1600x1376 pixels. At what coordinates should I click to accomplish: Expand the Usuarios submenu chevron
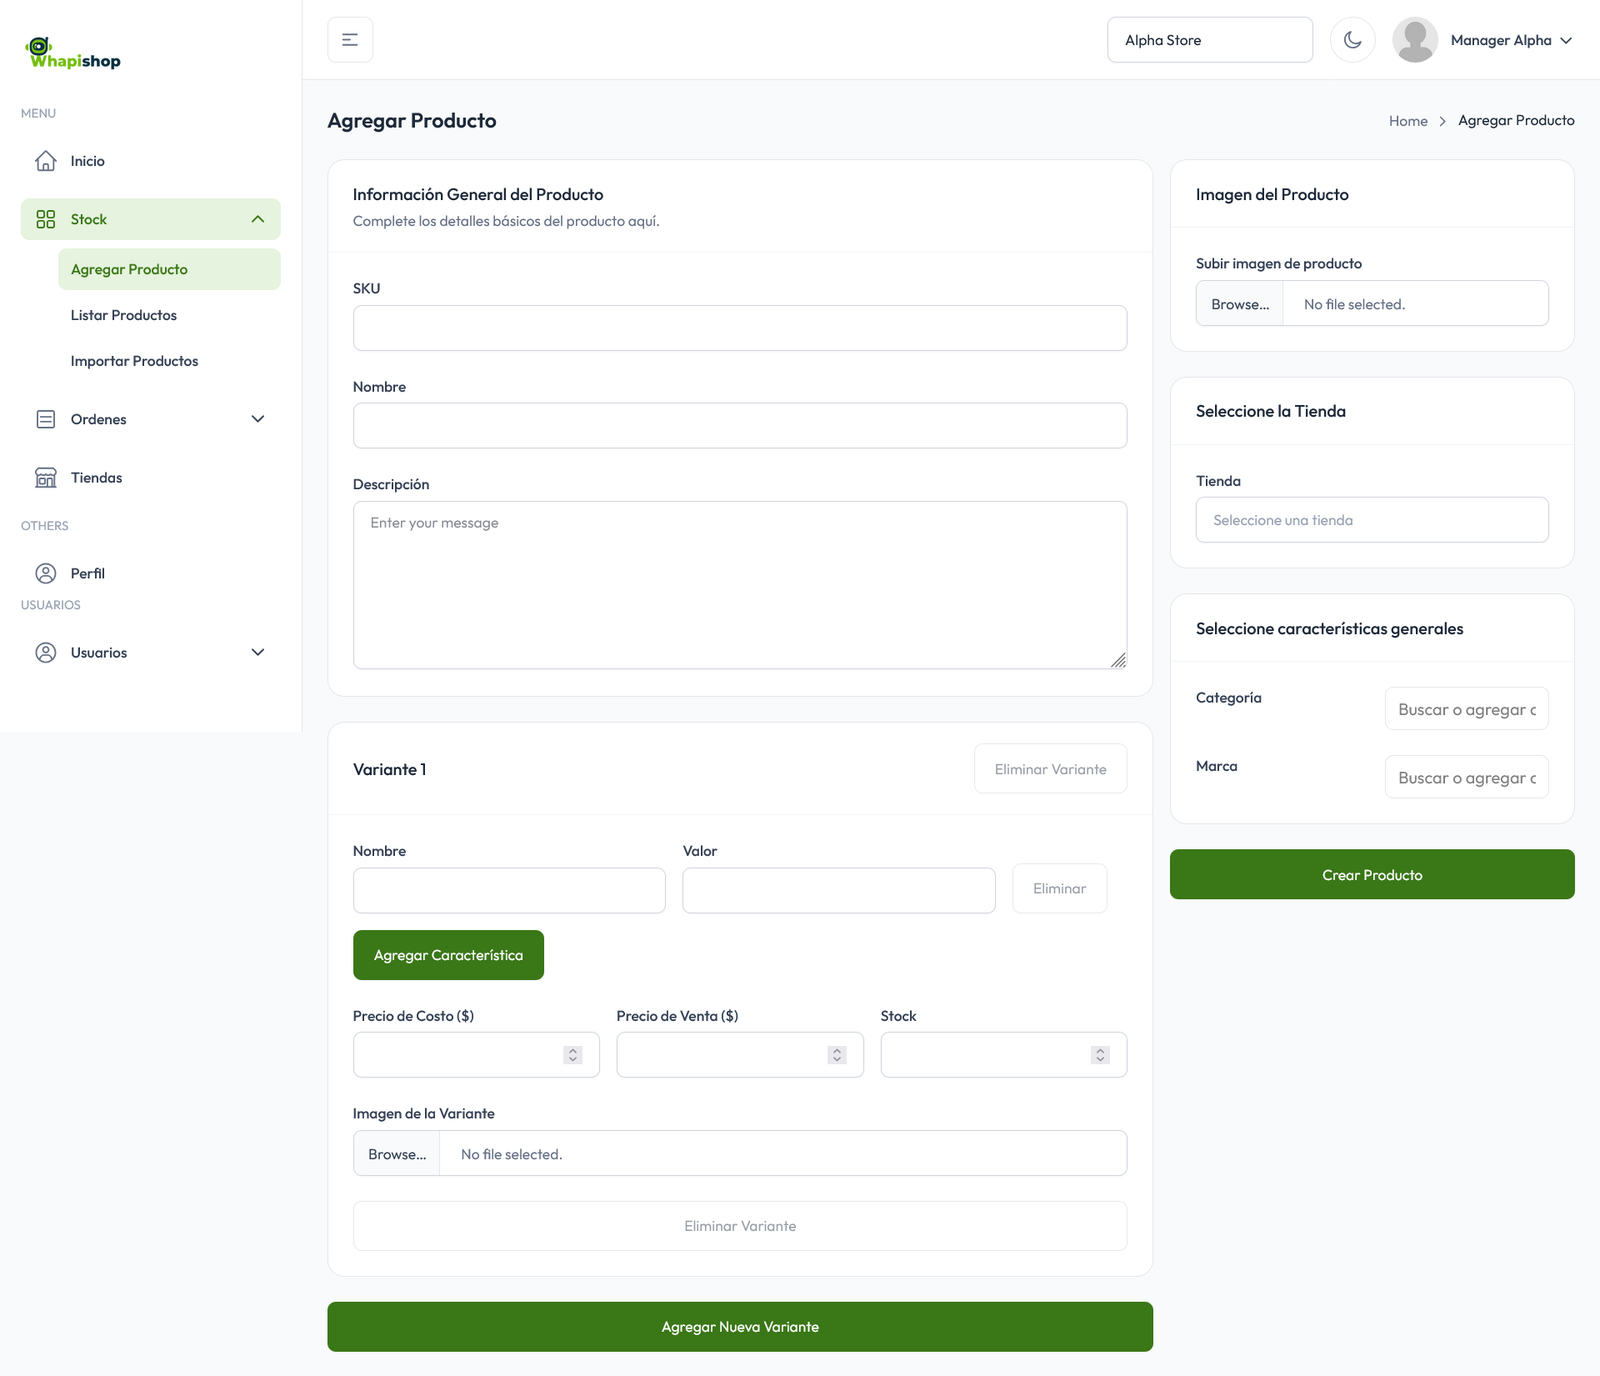click(x=258, y=653)
